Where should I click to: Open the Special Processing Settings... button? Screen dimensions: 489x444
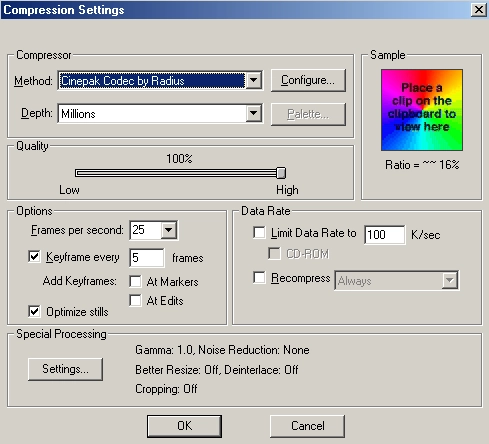click(x=65, y=369)
